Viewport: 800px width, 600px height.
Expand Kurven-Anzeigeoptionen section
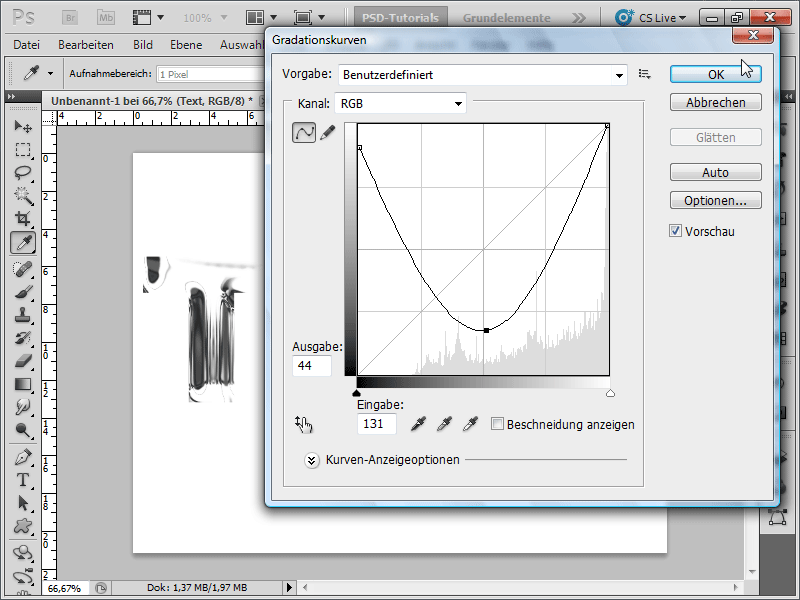312,460
